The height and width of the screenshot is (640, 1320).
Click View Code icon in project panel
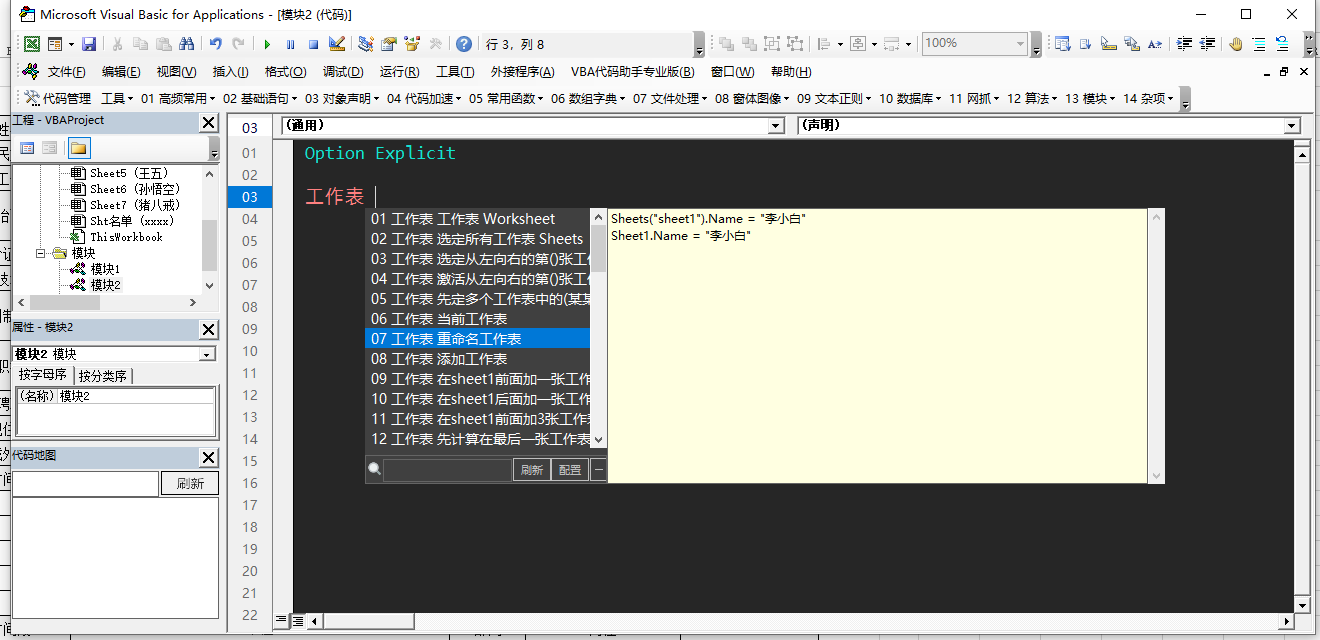click(27, 148)
